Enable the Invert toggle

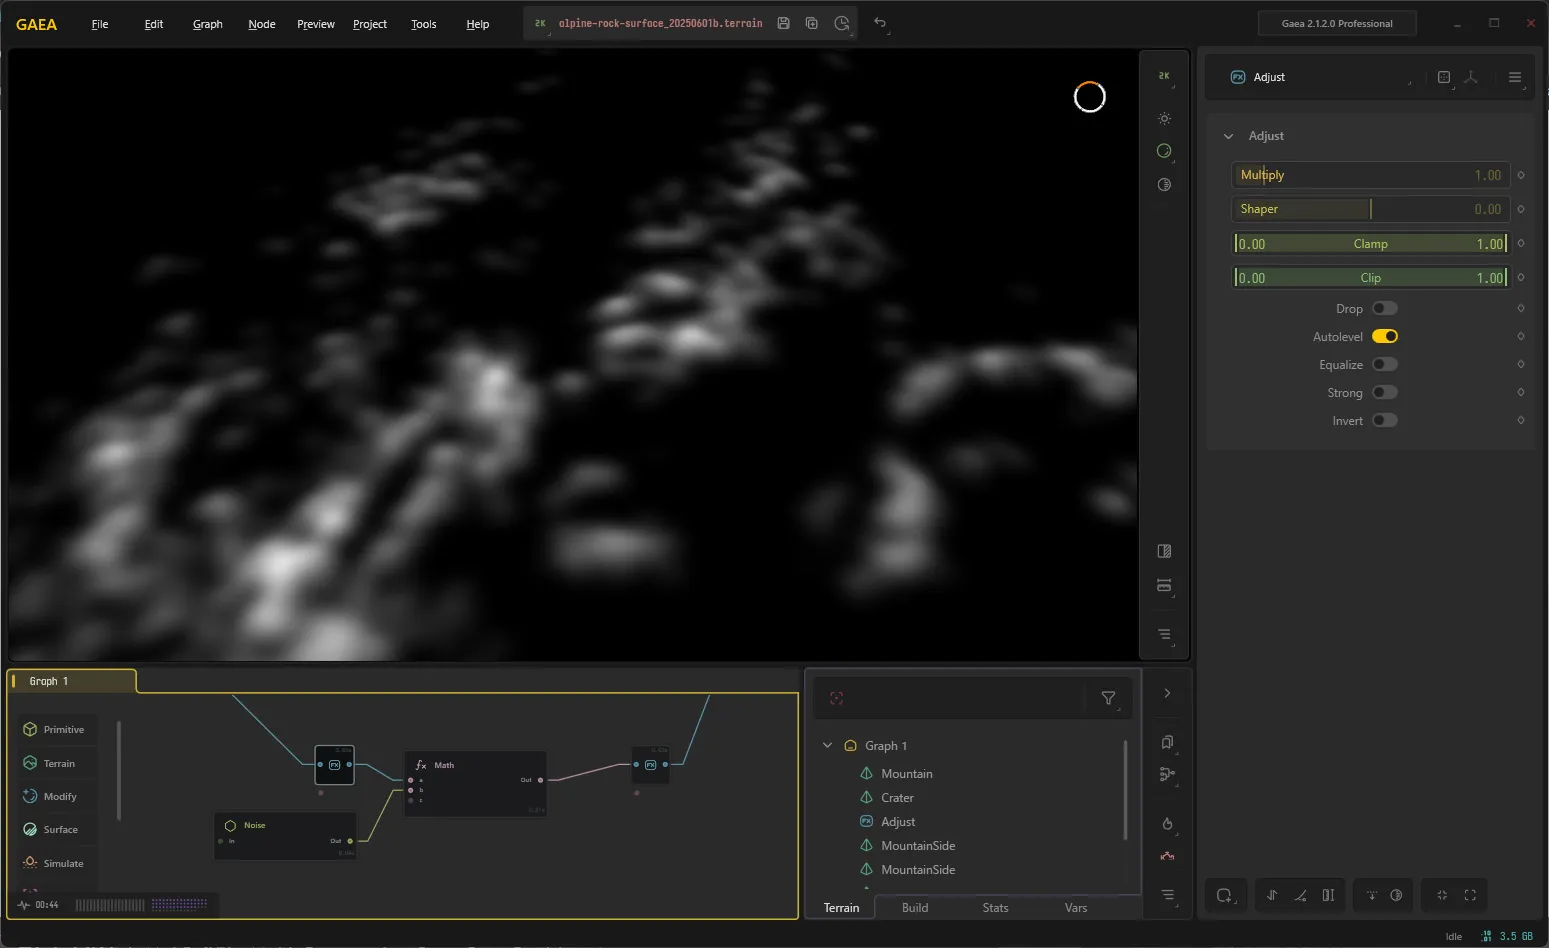[1385, 420]
